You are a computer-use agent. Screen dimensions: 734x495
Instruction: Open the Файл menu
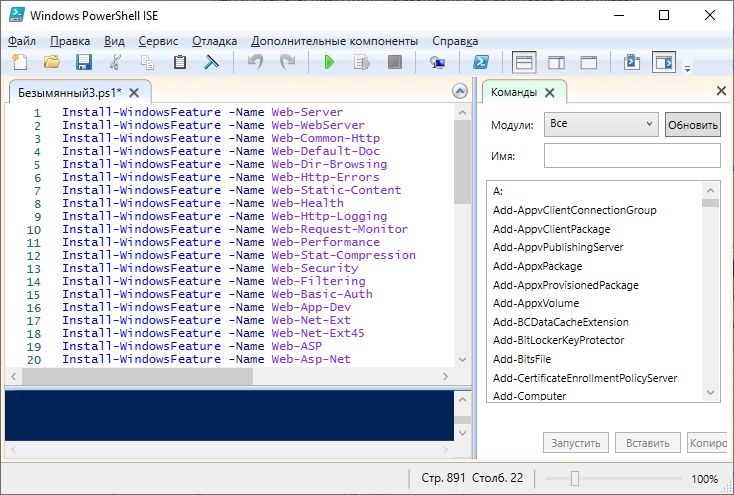[x=22, y=41]
